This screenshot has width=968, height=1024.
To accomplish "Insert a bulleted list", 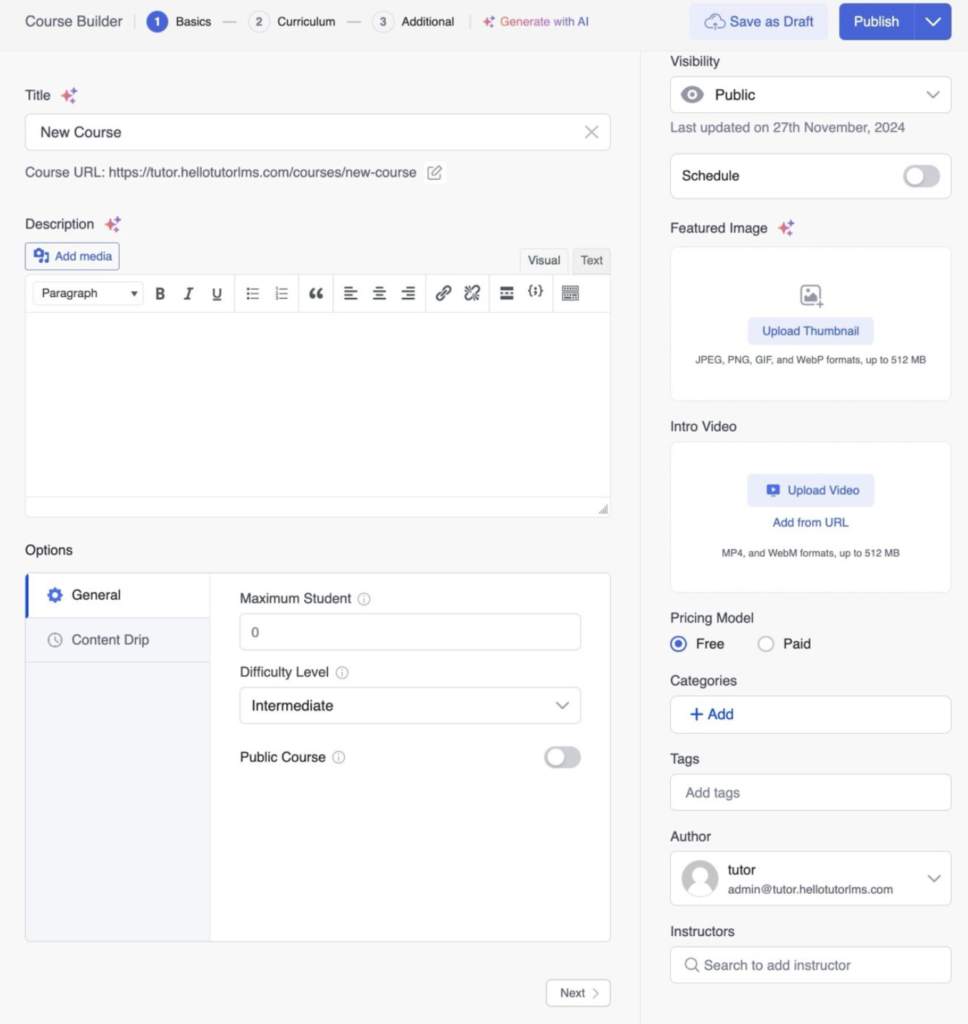I will (253, 293).
